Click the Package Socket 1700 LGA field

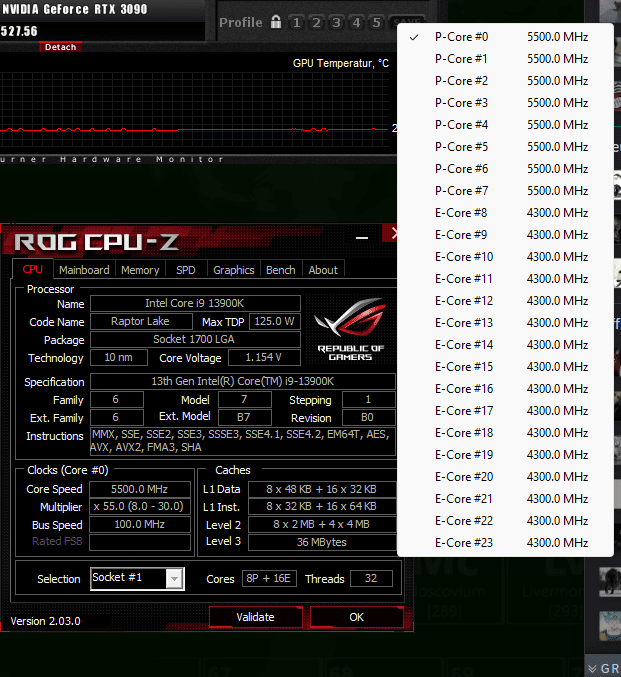pyautogui.click(x=195, y=339)
